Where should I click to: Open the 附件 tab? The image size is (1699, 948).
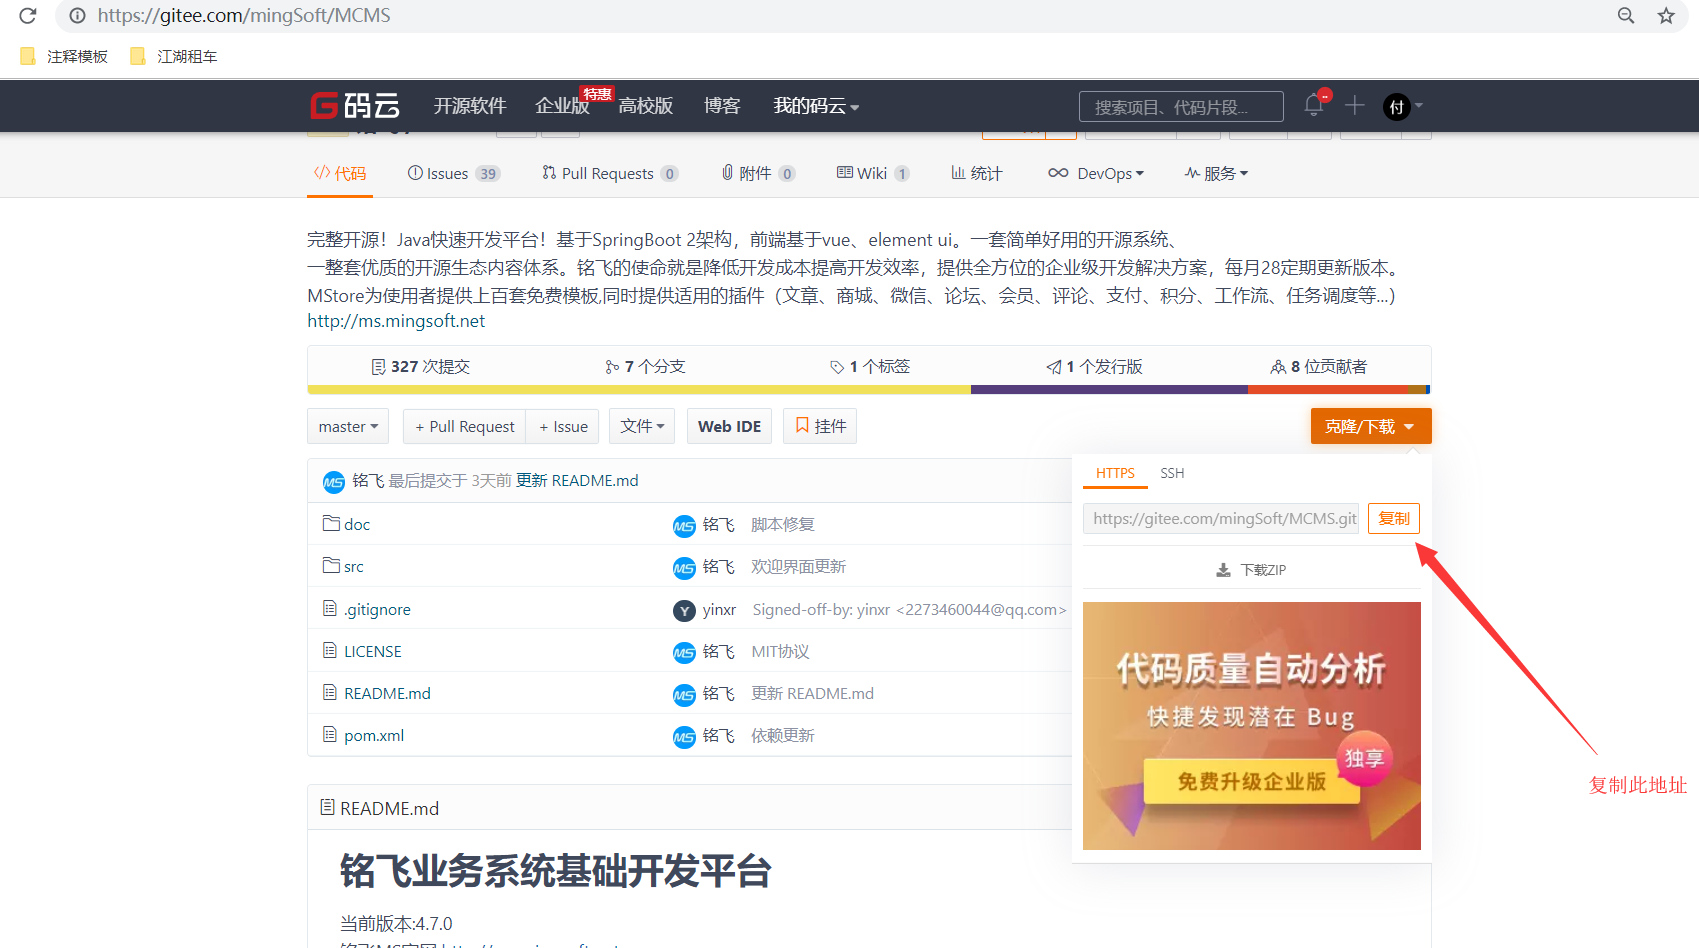pyautogui.click(x=758, y=173)
